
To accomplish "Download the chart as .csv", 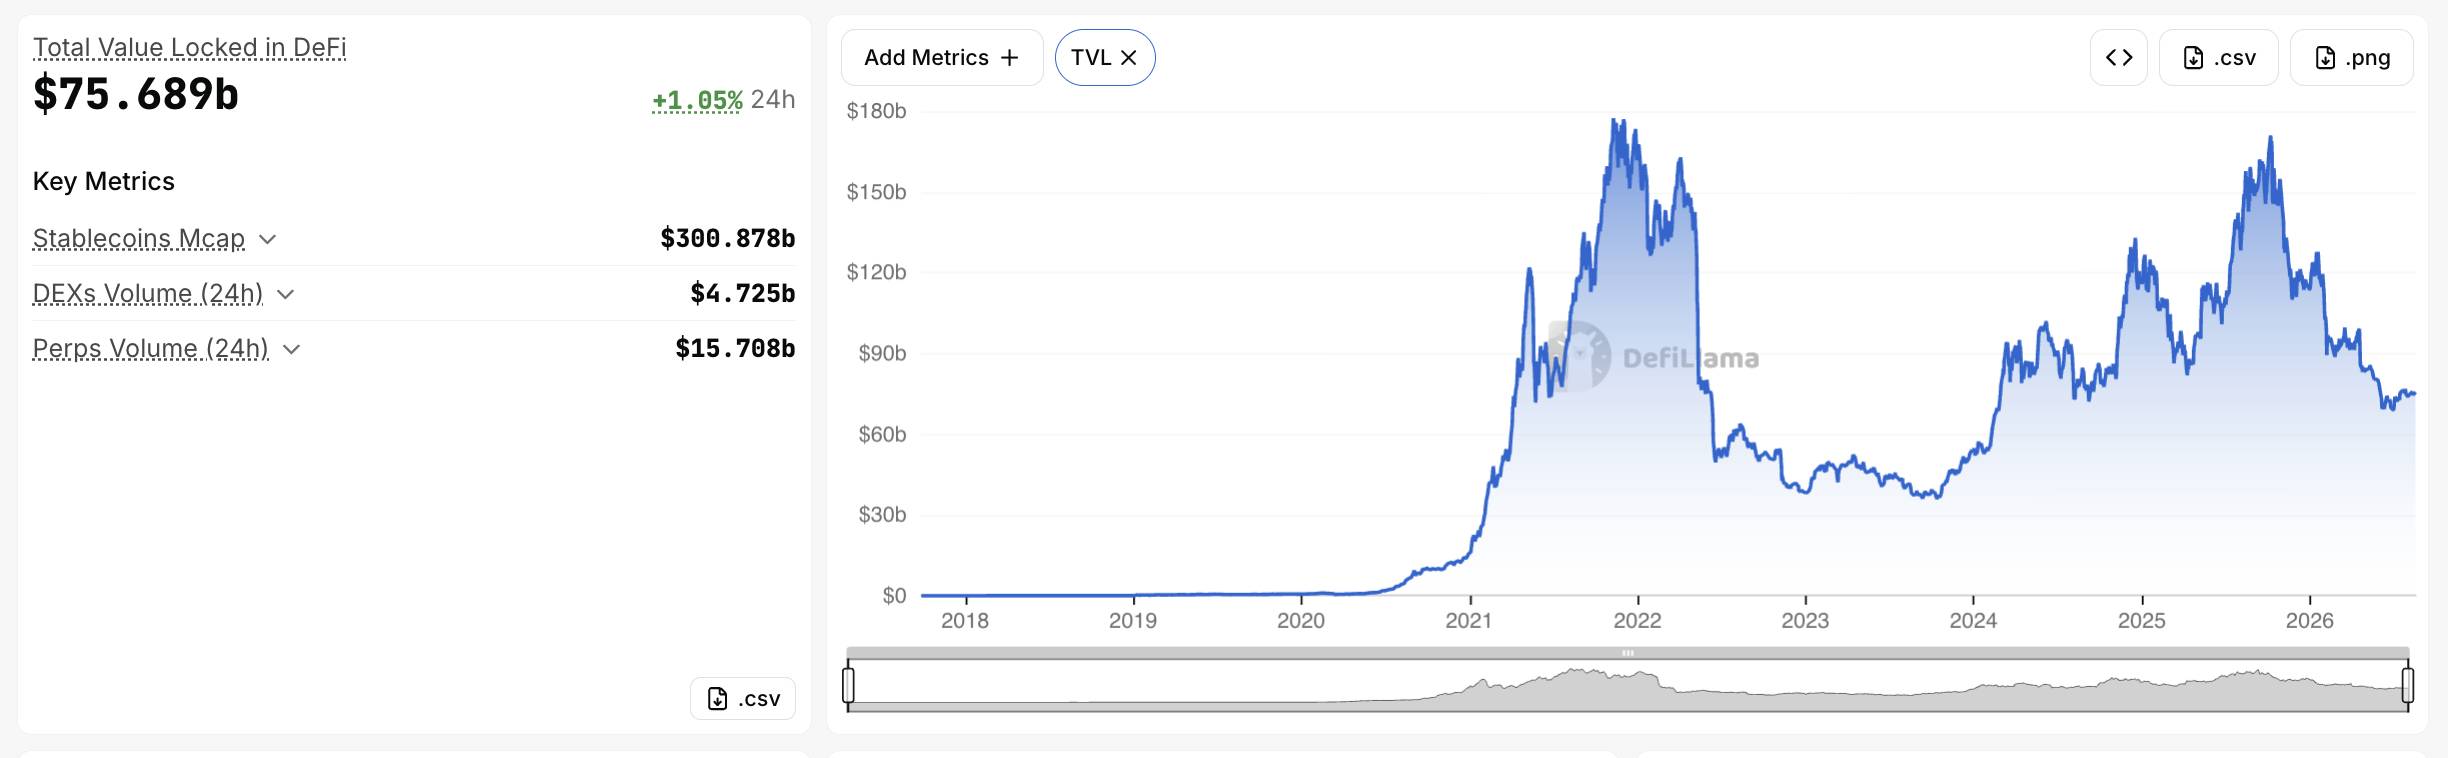I will [x=2218, y=58].
